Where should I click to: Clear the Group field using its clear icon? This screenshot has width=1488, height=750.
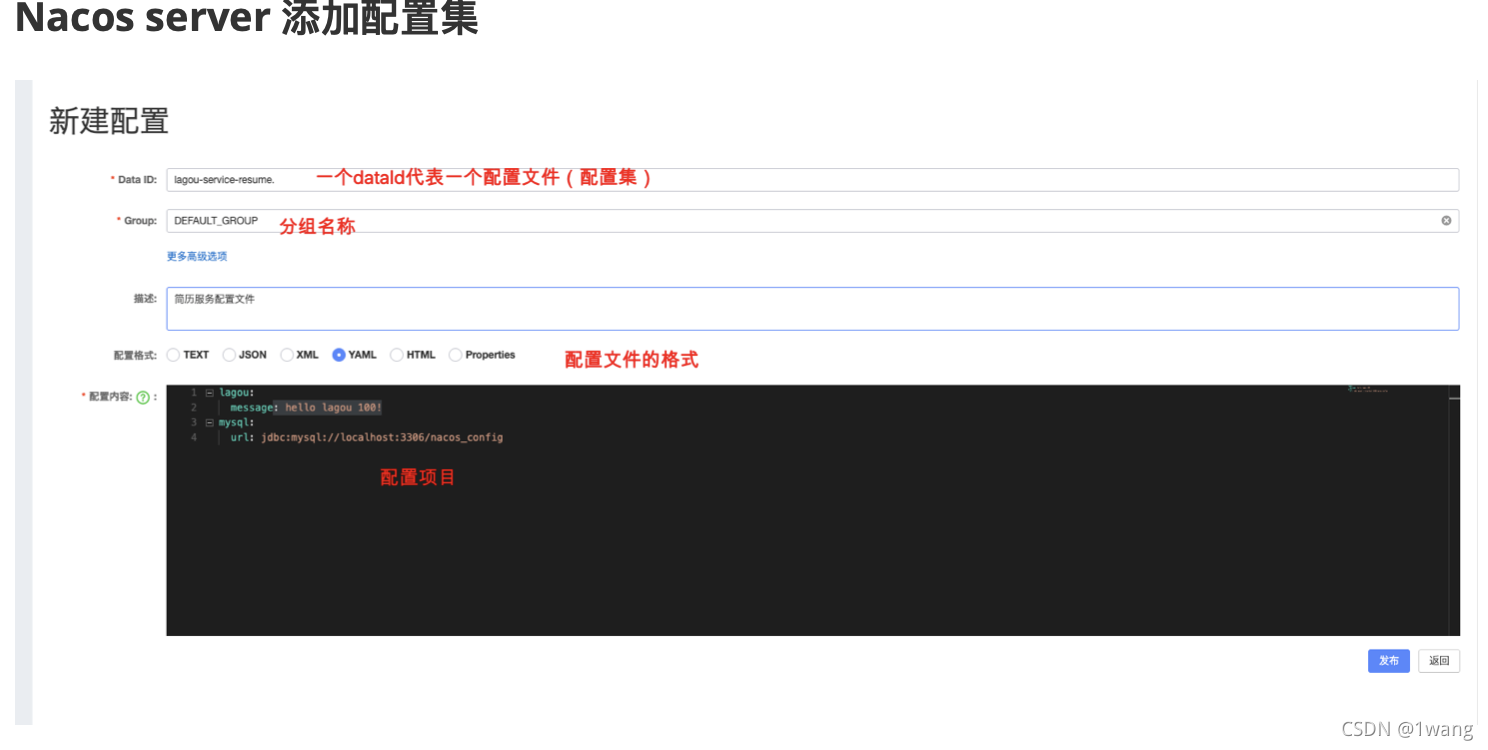click(1446, 221)
